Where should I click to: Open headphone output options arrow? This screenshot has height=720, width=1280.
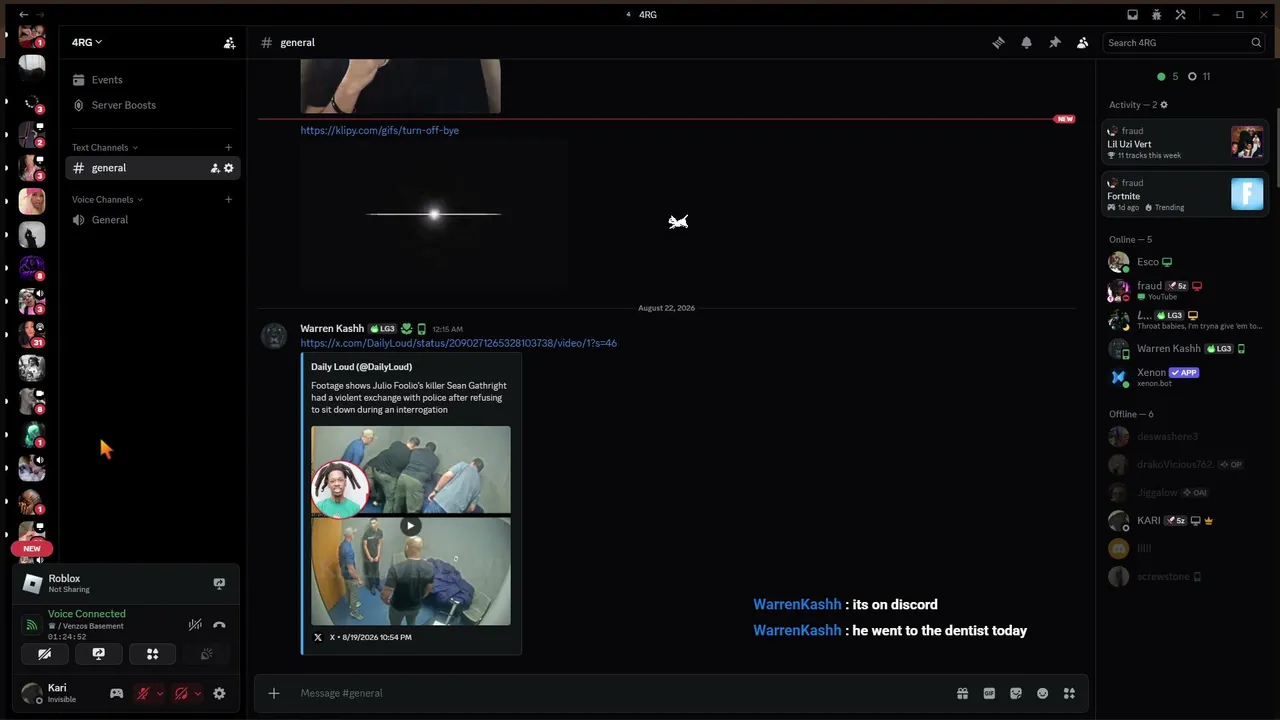point(198,693)
